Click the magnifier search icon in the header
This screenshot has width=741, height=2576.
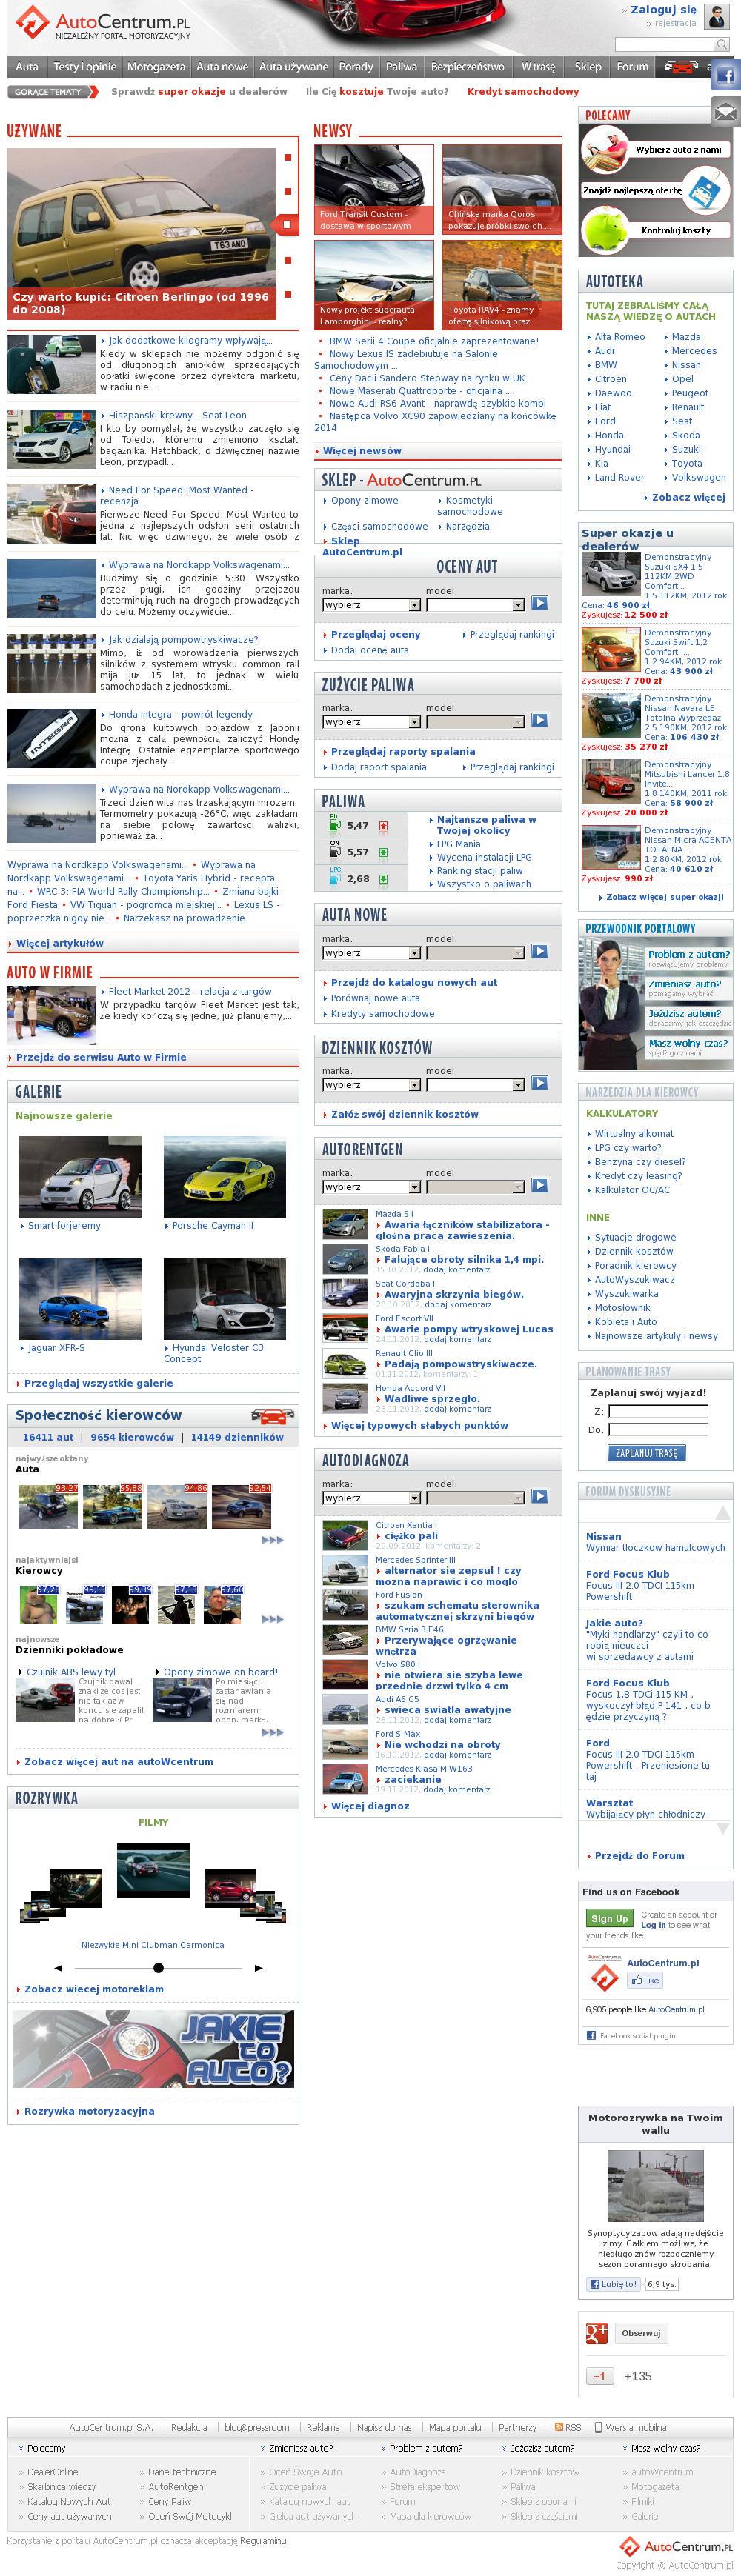click(721, 44)
